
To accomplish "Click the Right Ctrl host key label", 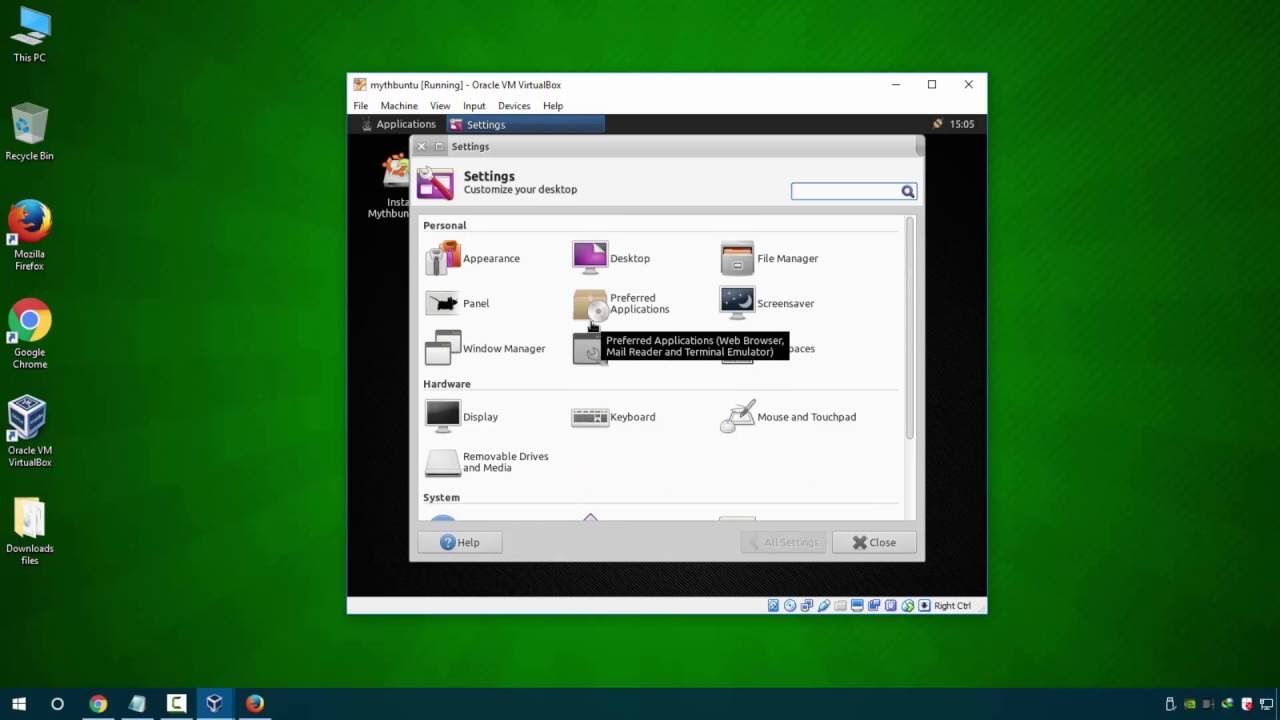I will coord(952,605).
